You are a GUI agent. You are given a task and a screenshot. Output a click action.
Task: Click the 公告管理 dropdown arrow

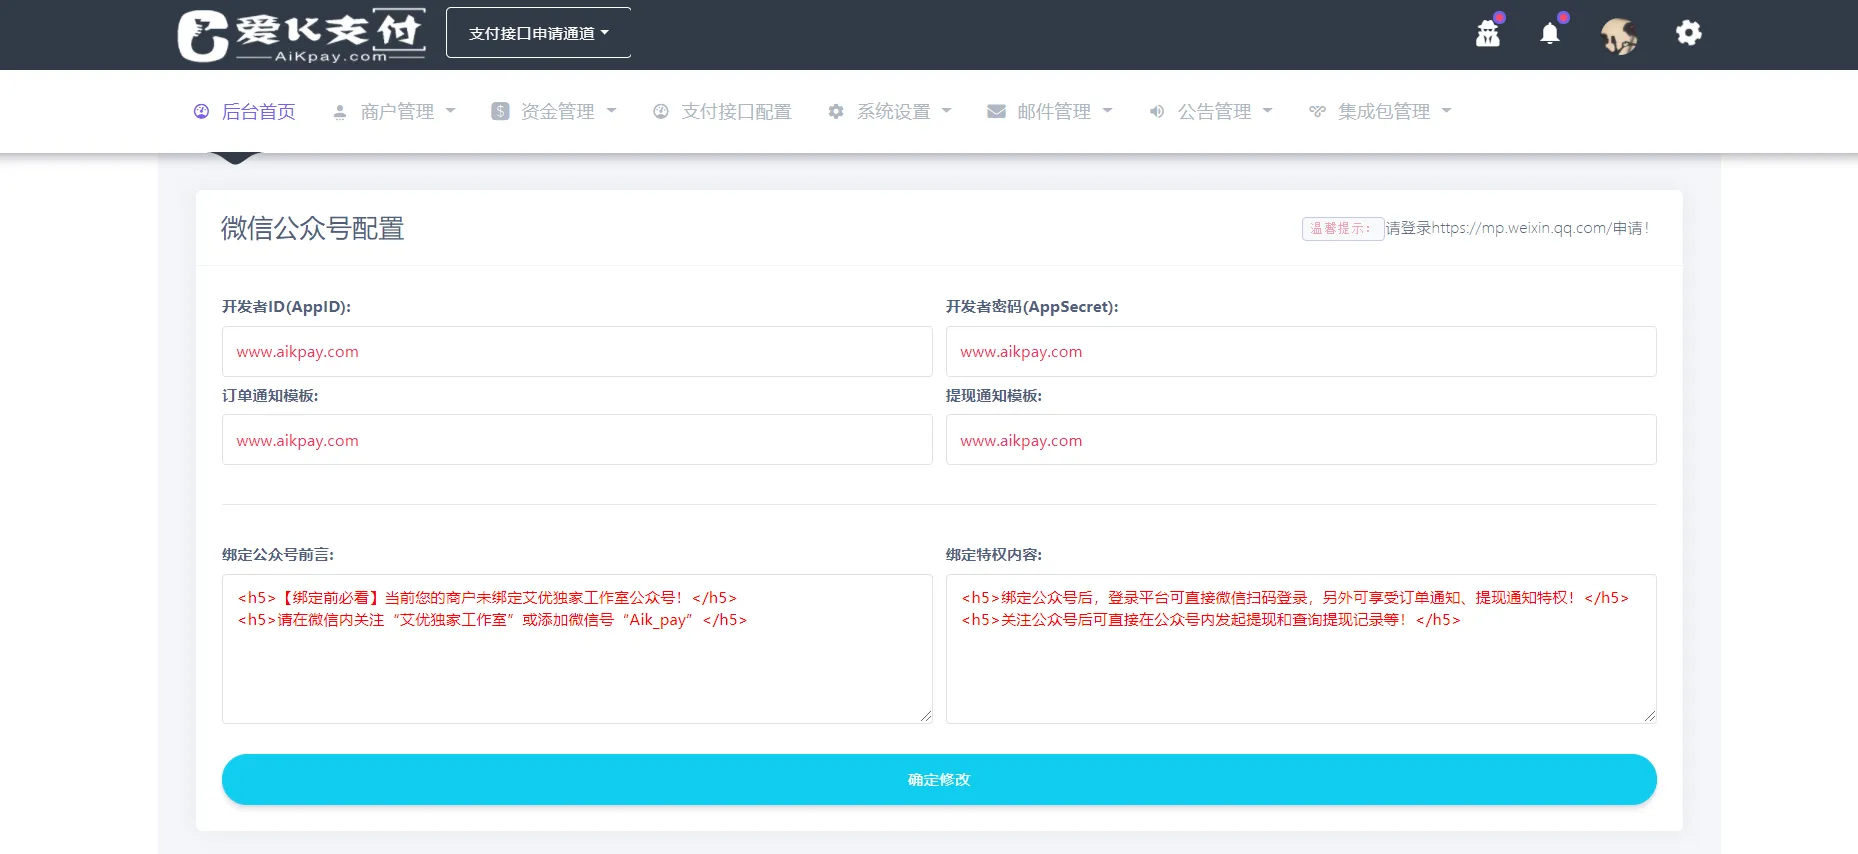pyautogui.click(x=1267, y=111)
